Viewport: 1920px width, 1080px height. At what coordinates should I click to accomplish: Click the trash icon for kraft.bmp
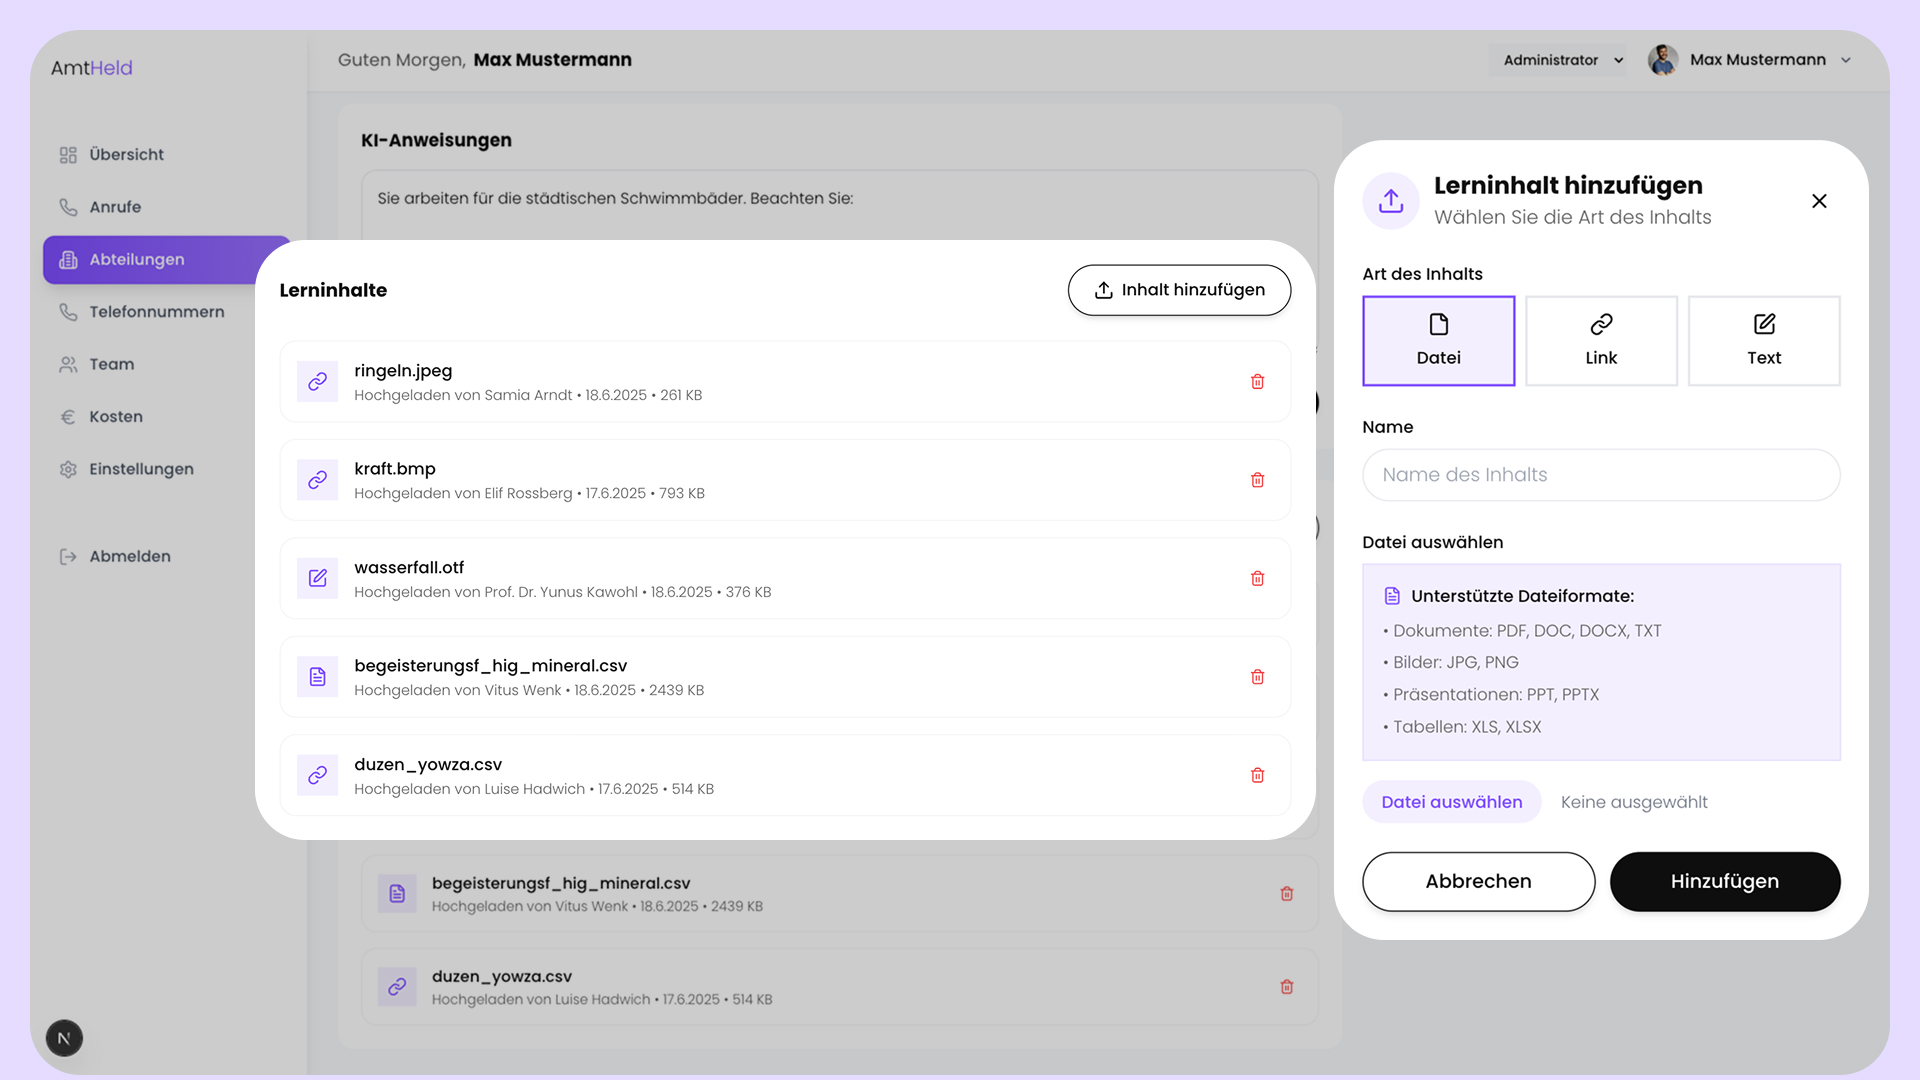click(1257, 480)
